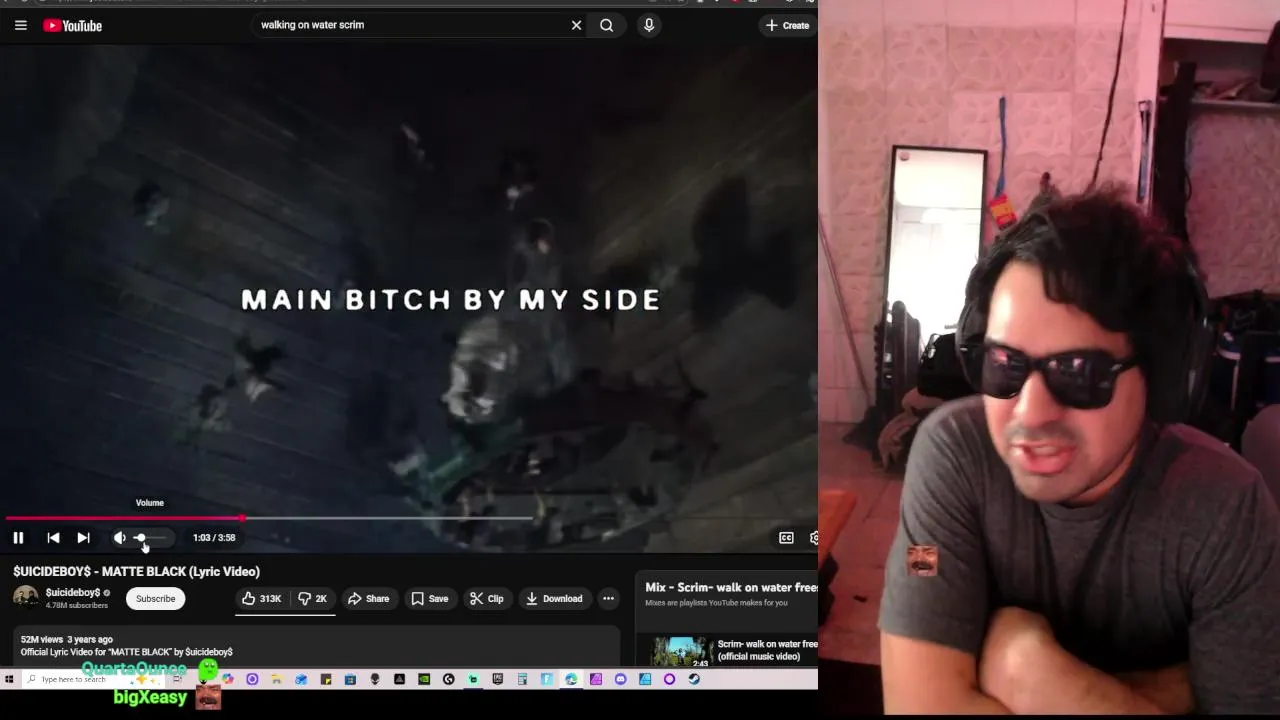
Task: Toggle closed captions (CC)
Action: (786, 538)
